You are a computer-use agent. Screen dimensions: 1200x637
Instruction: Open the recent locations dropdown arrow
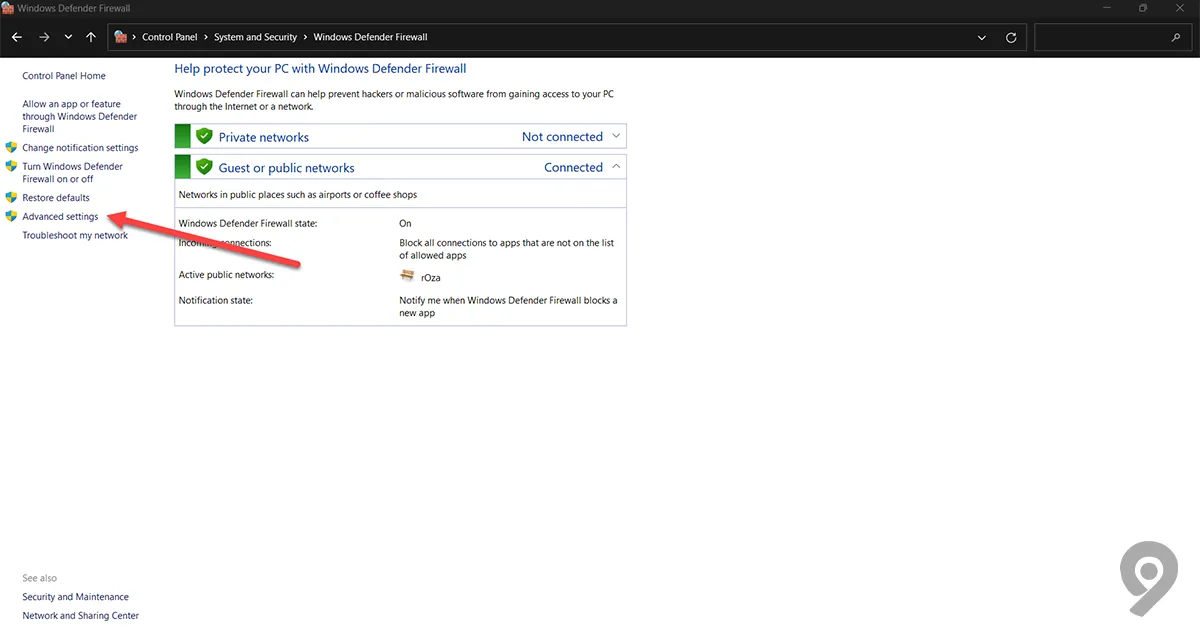click(68, 37)
